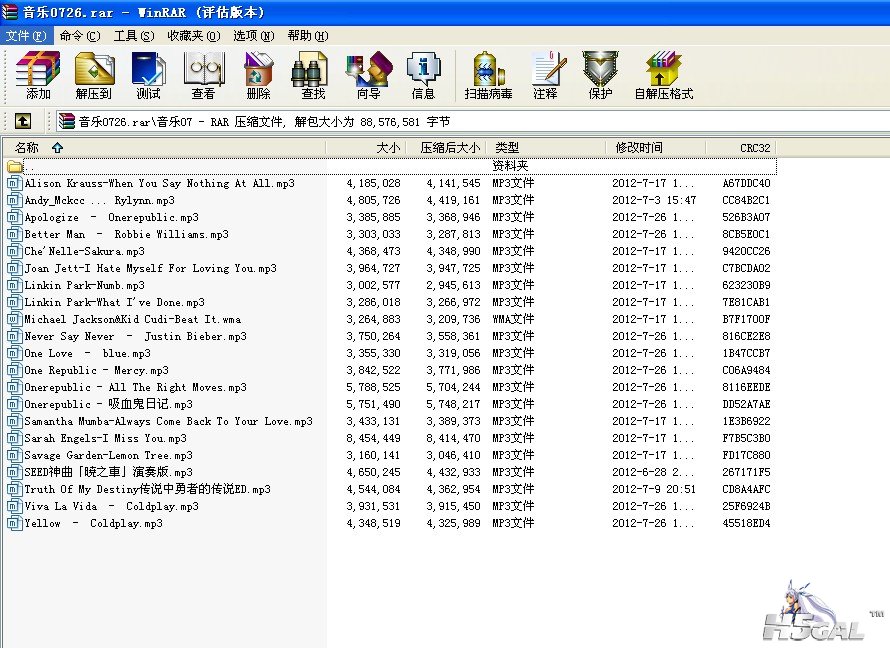Open the 向导 (Wizard) toolbar icon
Image resolution: width=890 pixels, height=648 pixels.
(x=368, y=75)
